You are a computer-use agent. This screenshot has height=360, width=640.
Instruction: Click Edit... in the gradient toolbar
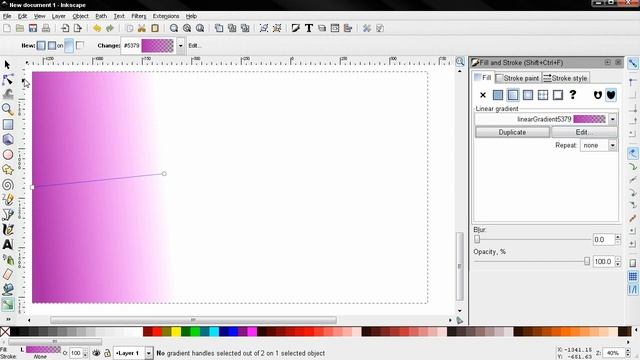[x=195, y=46]
